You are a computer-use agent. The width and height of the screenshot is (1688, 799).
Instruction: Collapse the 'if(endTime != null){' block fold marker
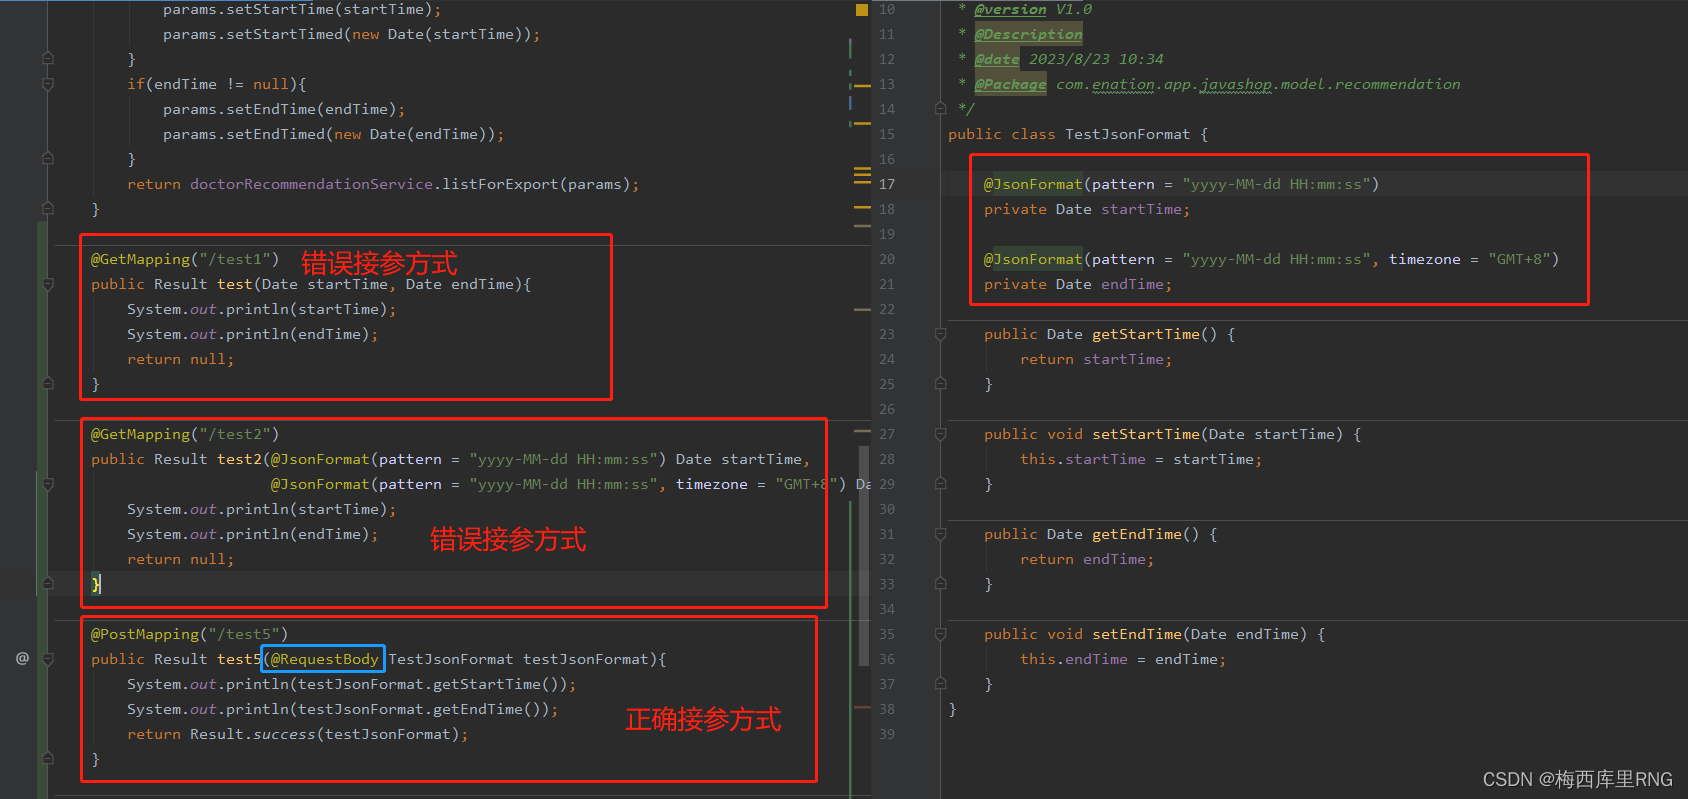pos(48,84)
